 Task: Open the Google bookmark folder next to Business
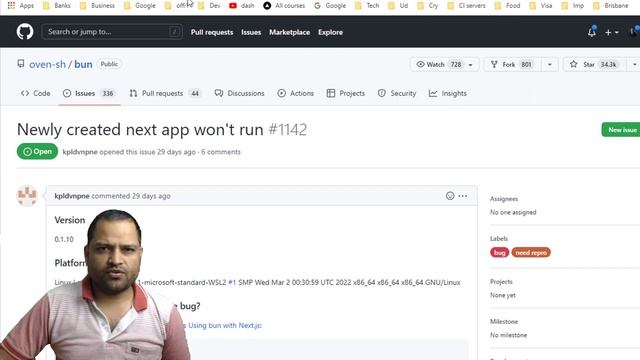[x=140, y=5]
